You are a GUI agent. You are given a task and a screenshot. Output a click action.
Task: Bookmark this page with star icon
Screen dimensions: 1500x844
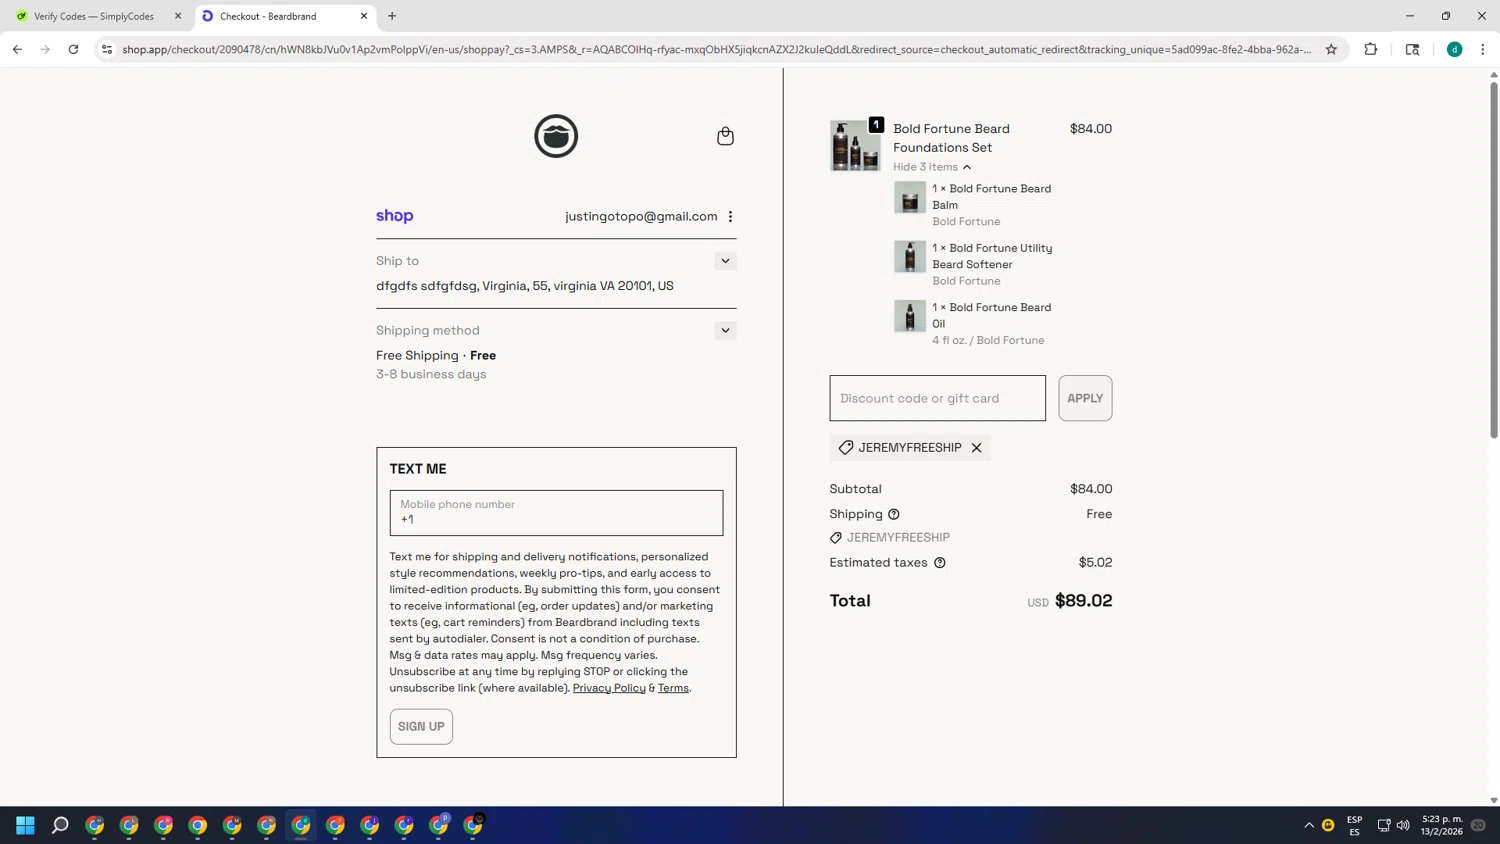pos(1331,49)
